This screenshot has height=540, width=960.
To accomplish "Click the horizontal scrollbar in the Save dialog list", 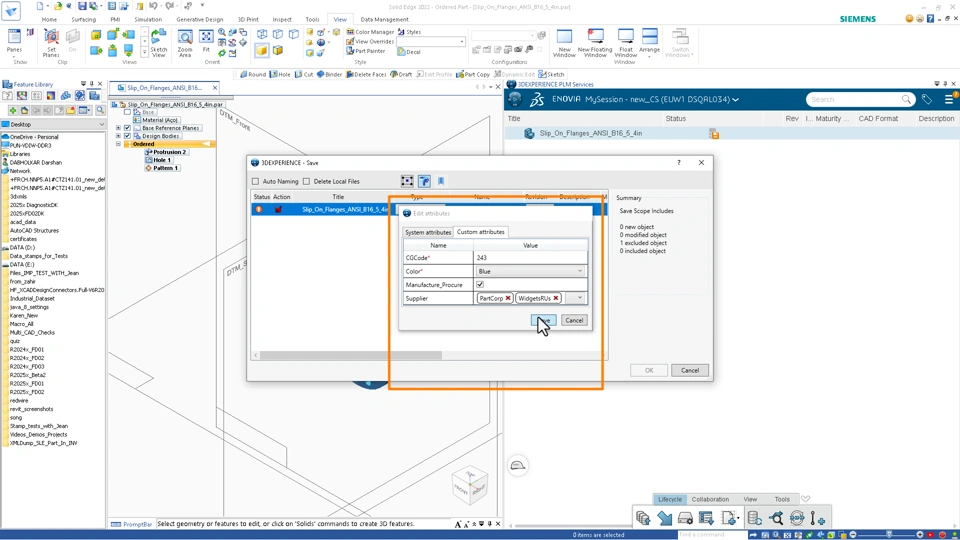I will pyautogui.click(x=351, y=355).
